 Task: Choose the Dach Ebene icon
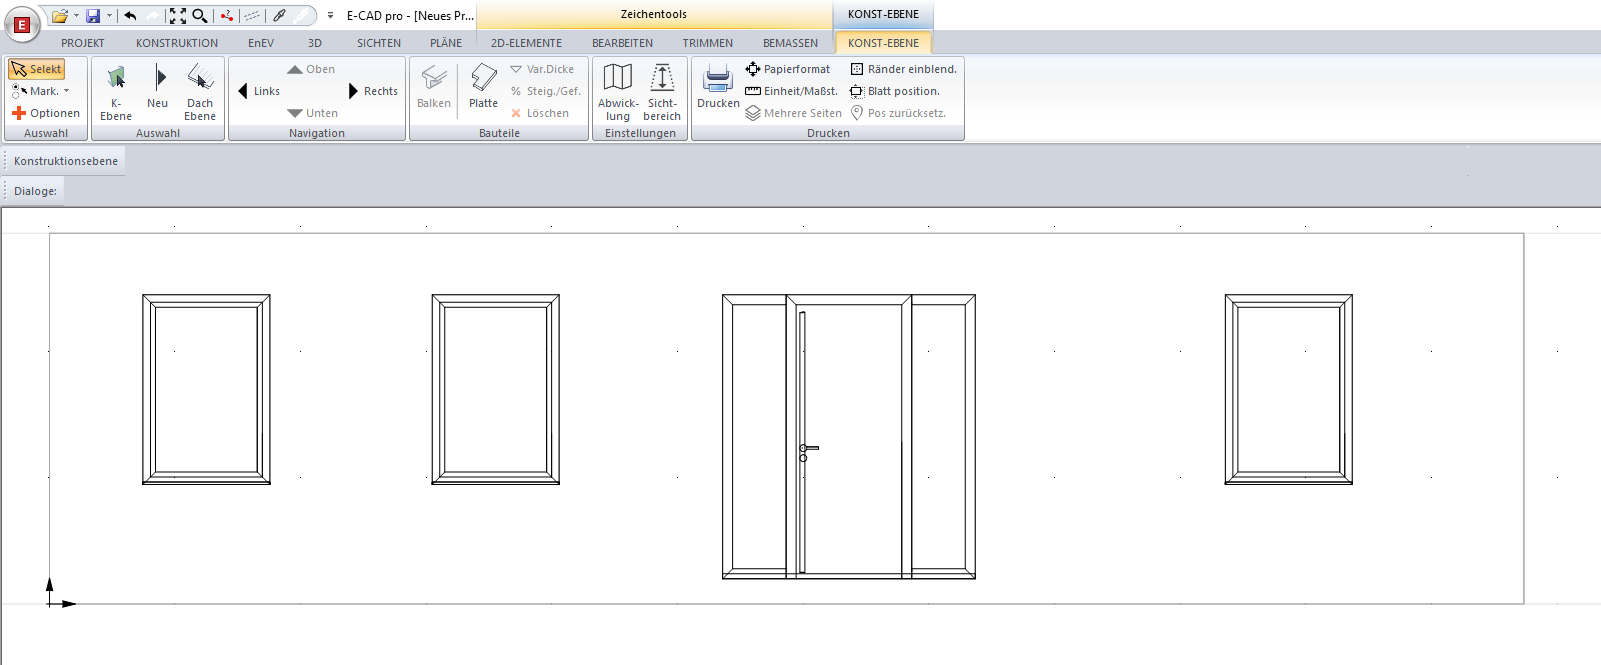click(200, 92)
